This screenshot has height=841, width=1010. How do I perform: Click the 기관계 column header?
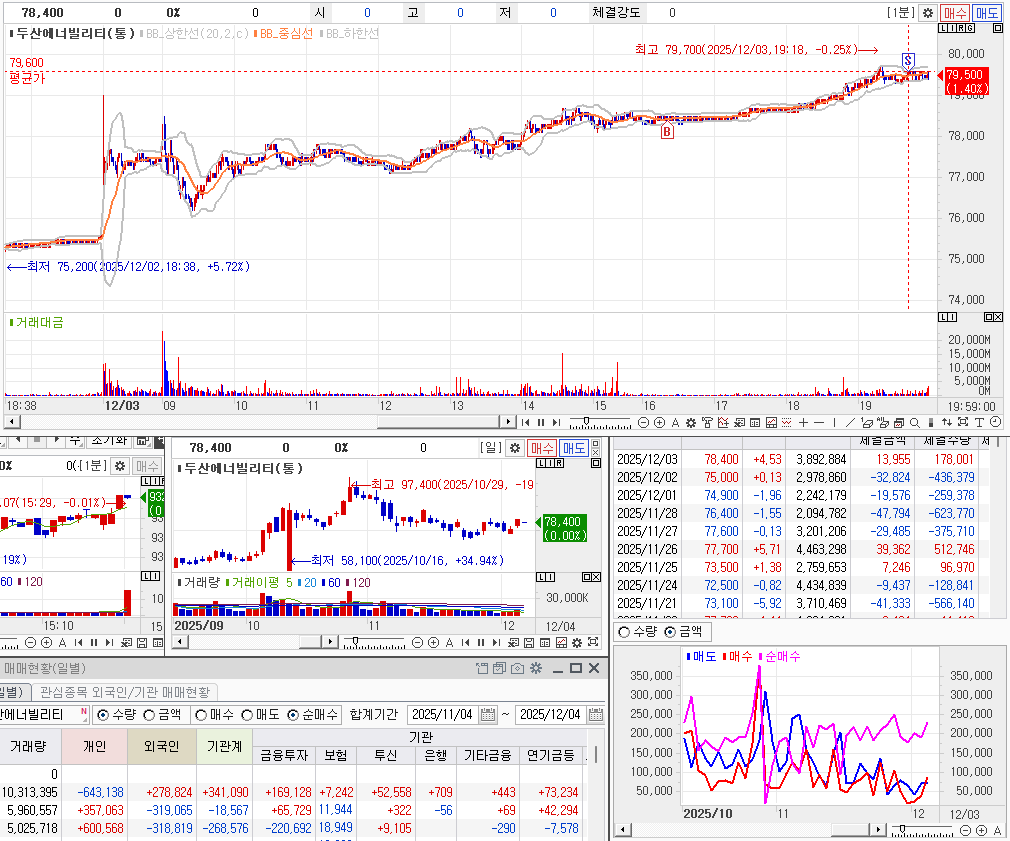[224, 746]
